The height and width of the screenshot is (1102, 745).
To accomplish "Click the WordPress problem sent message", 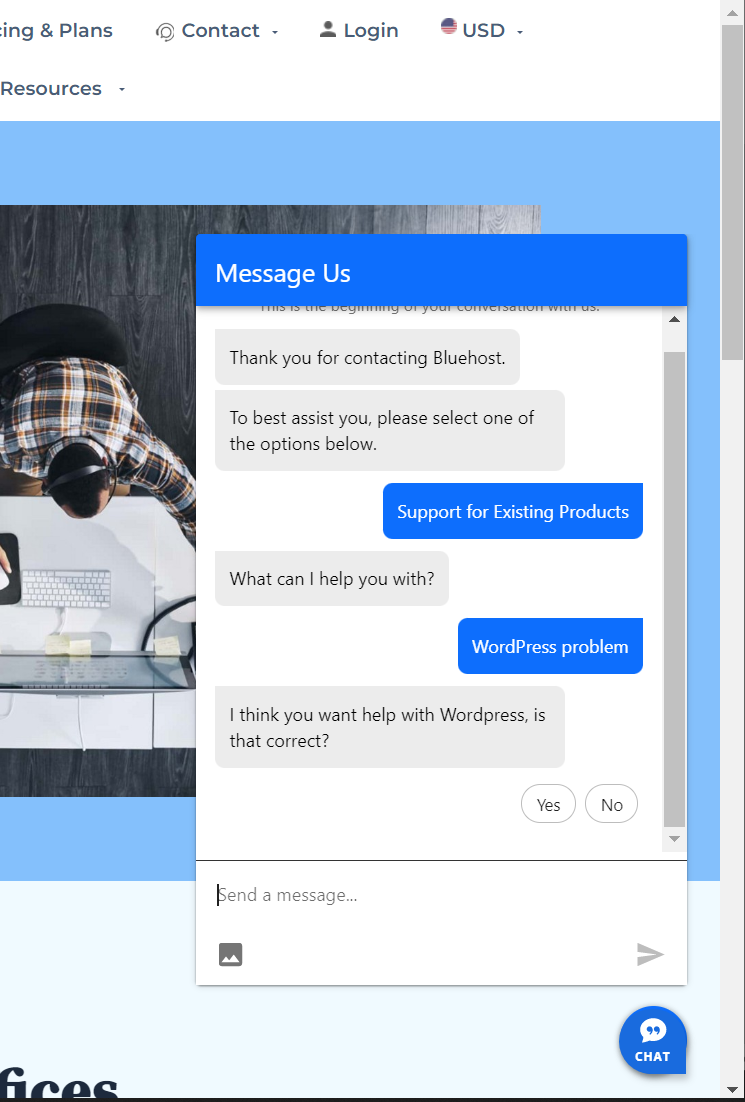I will point(550,646).
